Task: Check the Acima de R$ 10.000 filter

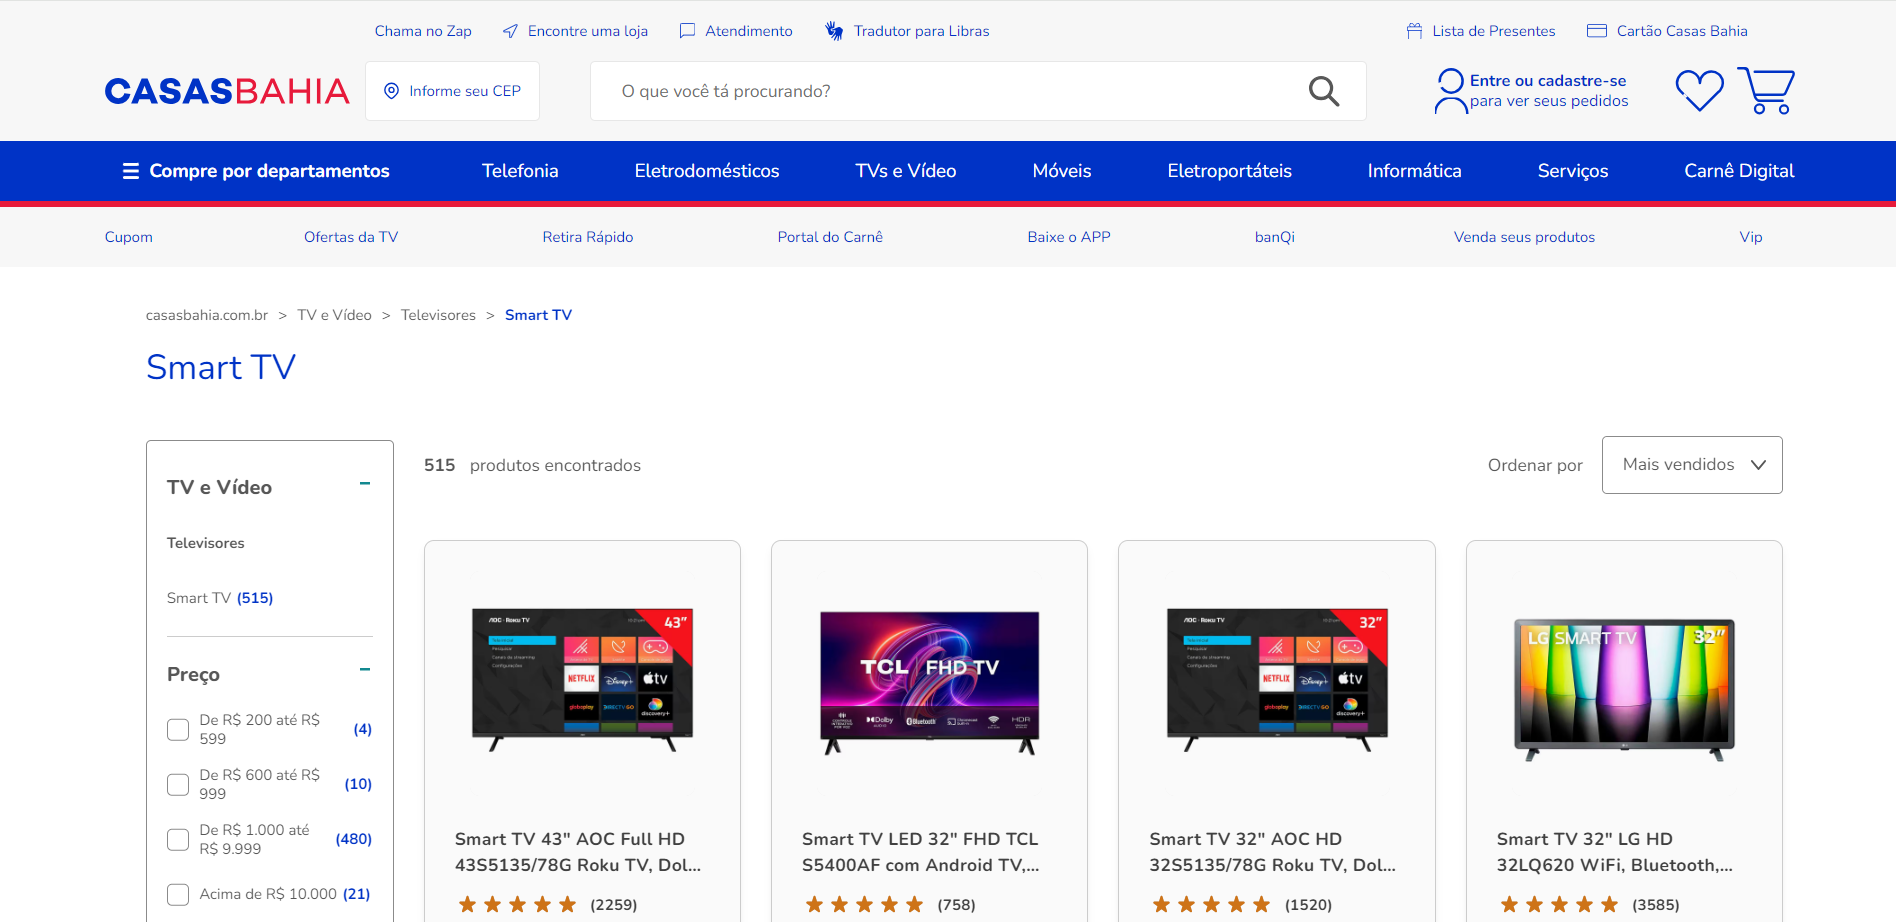Action: click(x=178, y=895)
